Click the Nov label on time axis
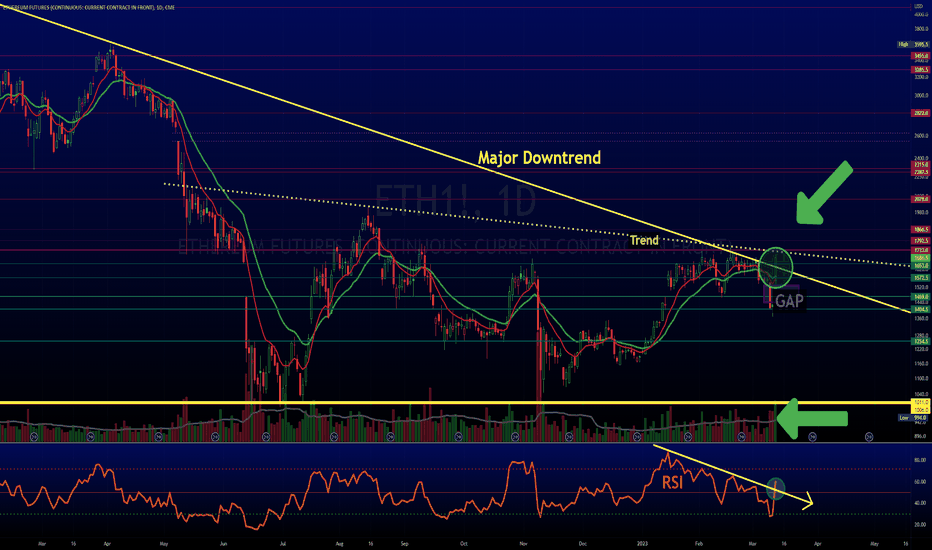This screenshot has width=932, height=550. tap(524, 543)
